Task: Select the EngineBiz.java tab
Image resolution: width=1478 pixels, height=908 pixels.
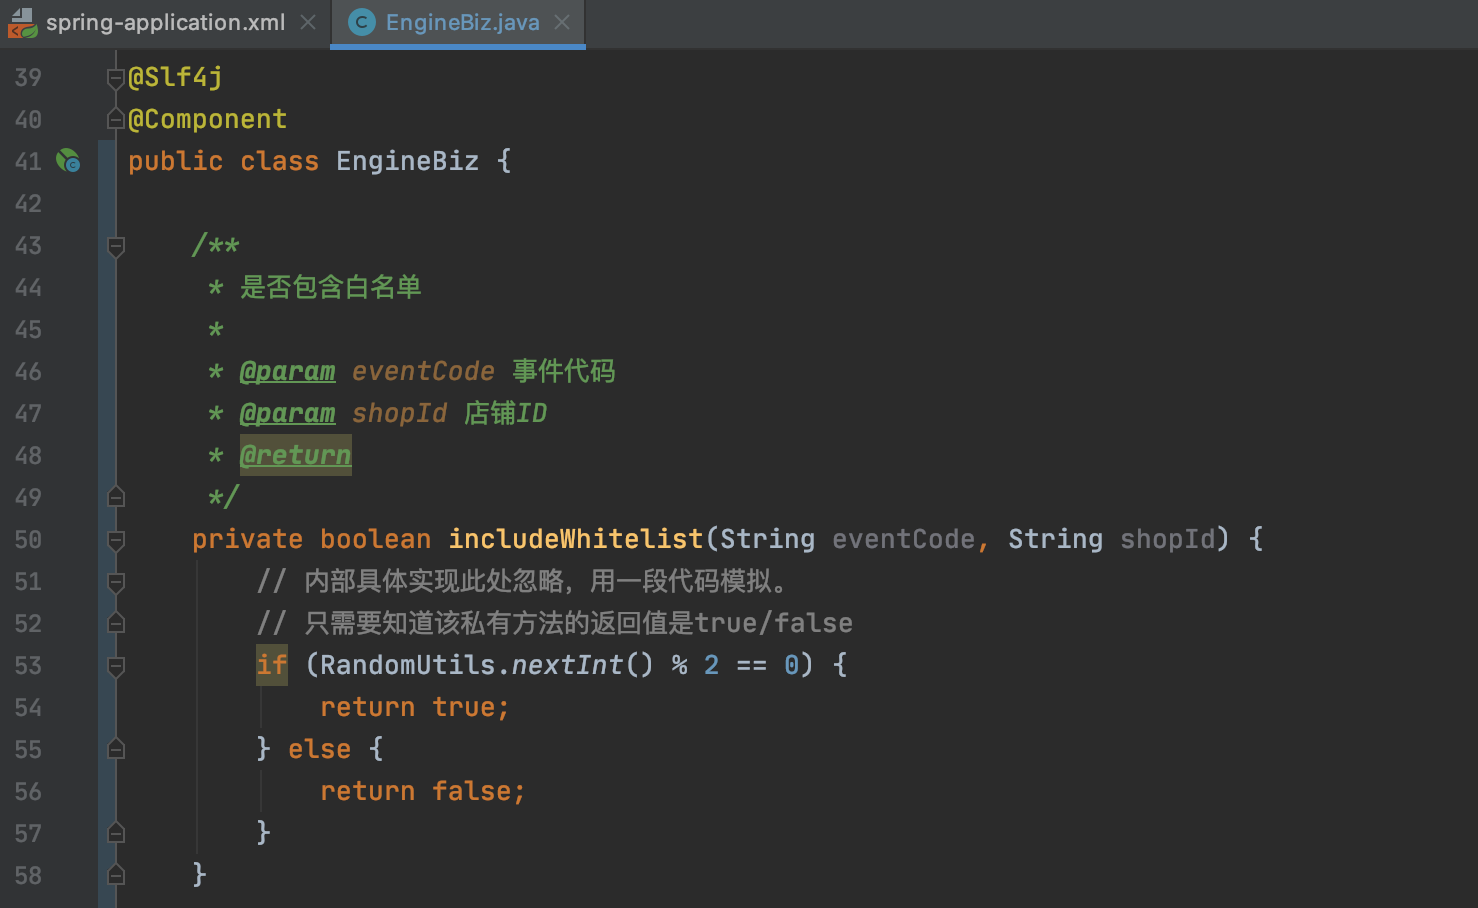Action: pyautogui.click(x=462, y=22)
